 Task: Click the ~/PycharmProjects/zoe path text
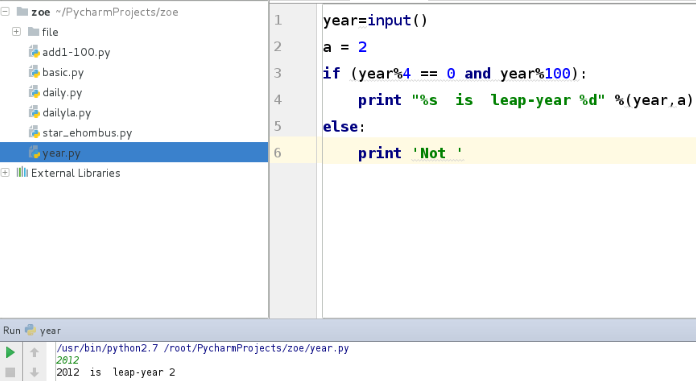[x=117, y=12]
